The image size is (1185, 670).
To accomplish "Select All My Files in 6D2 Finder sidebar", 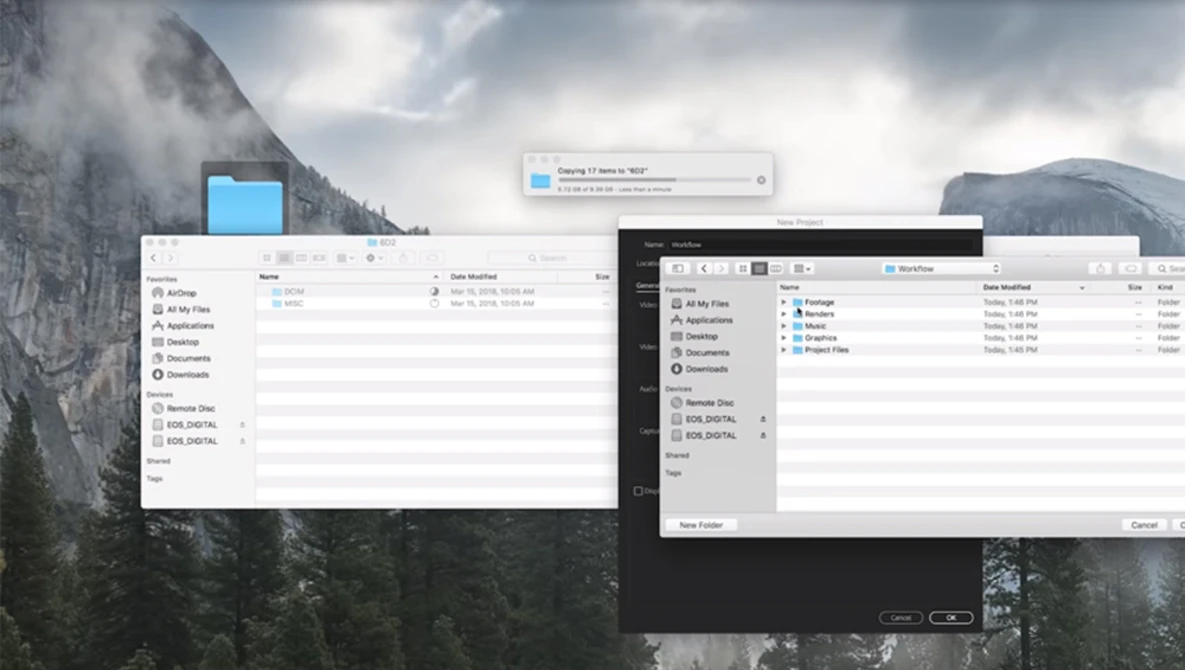I will click(x=188, y=310).
